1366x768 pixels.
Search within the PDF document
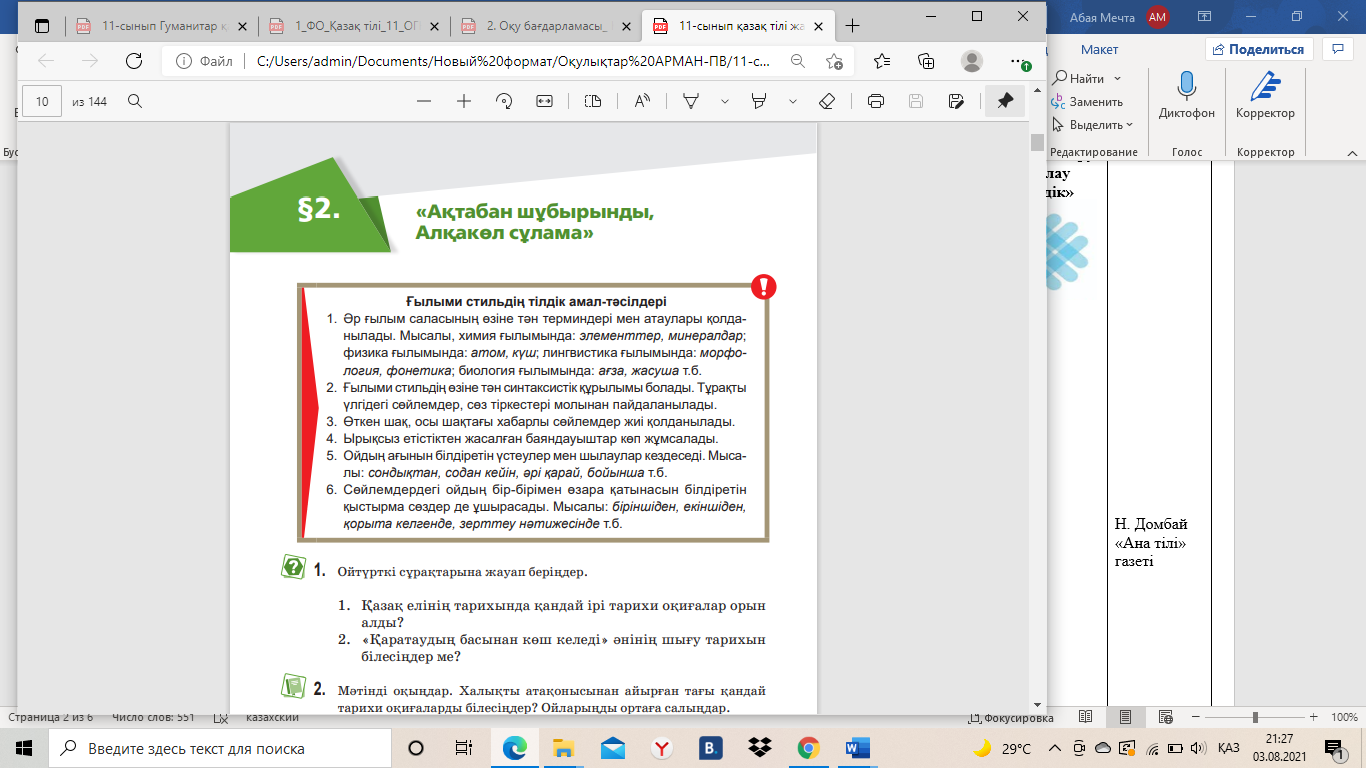(134, 101)
